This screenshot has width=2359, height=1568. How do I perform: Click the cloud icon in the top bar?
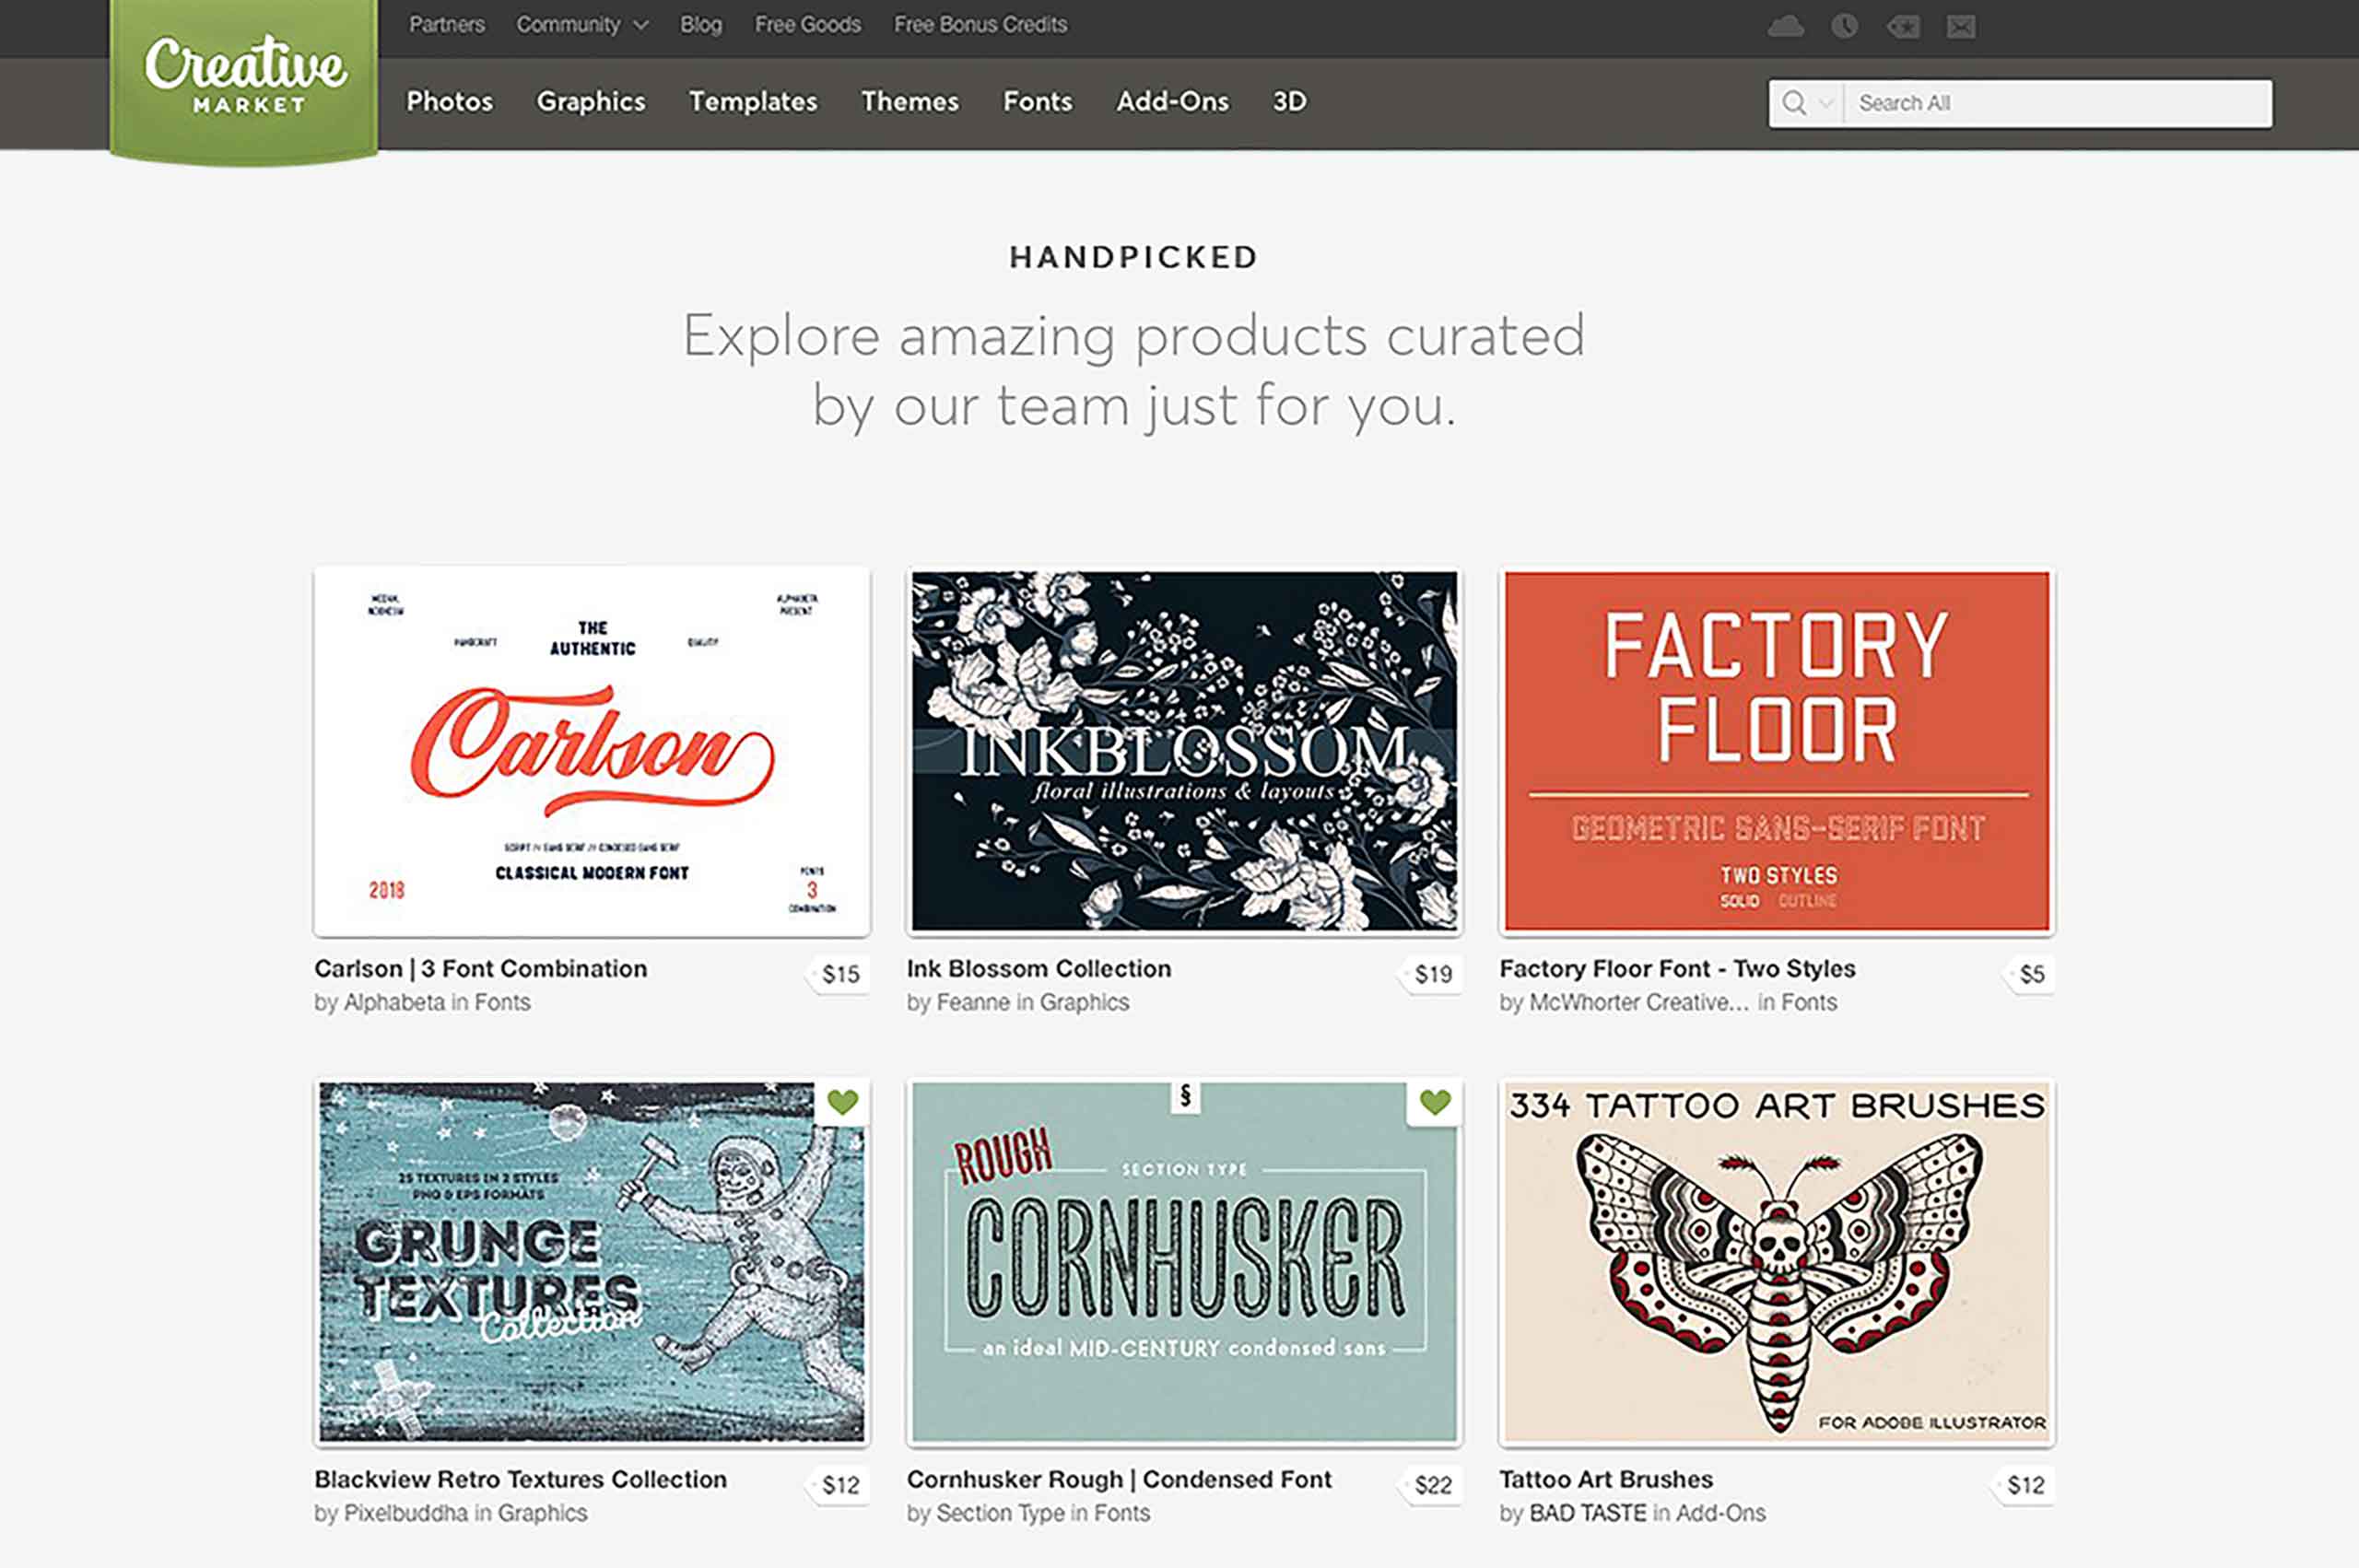(1786, 26)
